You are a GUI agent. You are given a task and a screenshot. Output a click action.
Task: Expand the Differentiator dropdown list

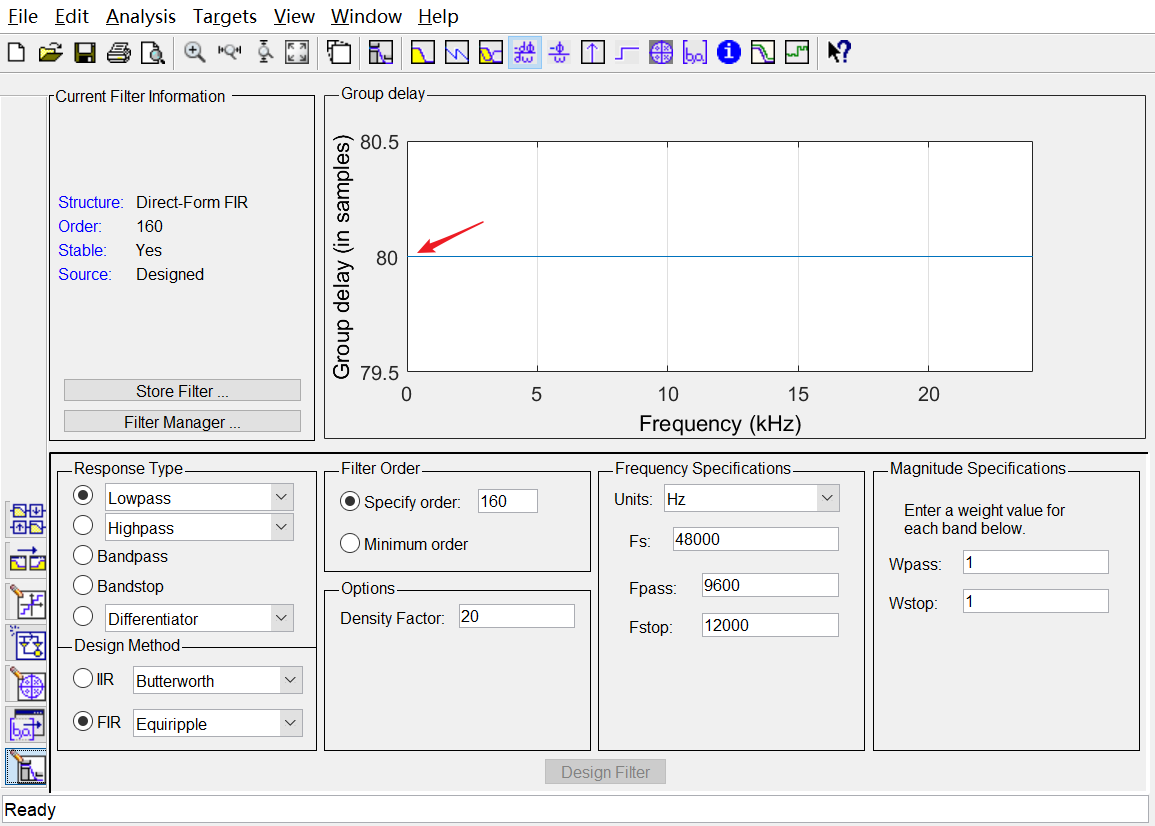click(x=281, y=618)
